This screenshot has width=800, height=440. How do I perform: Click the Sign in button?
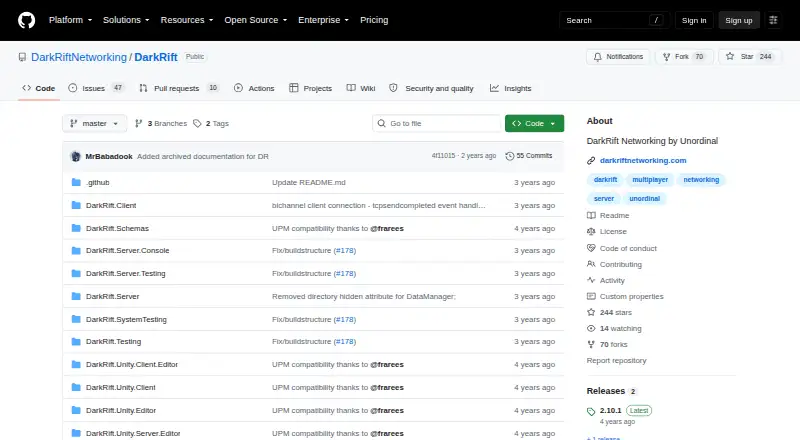click(x=694, y=20)
